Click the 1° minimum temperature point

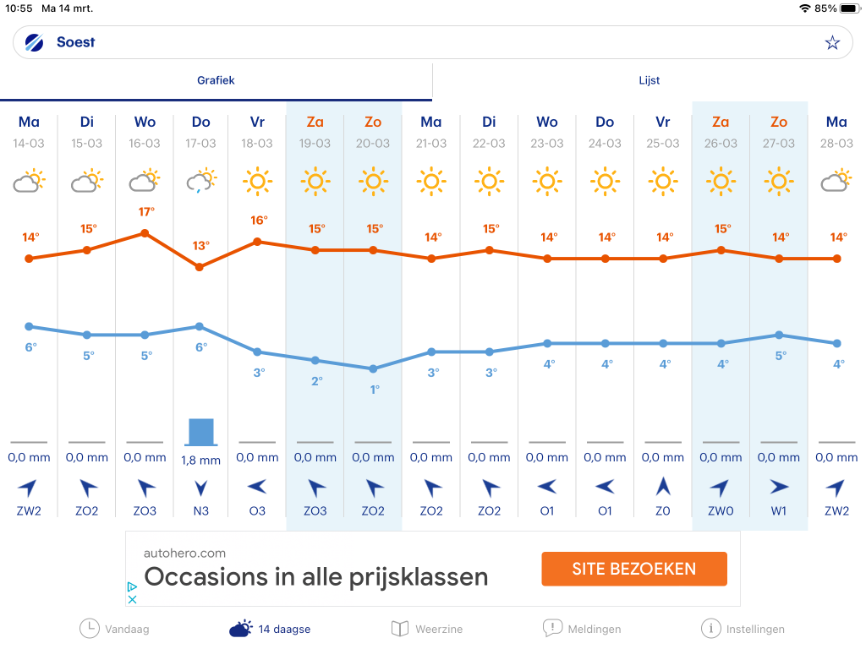click(x=373, y=369)
